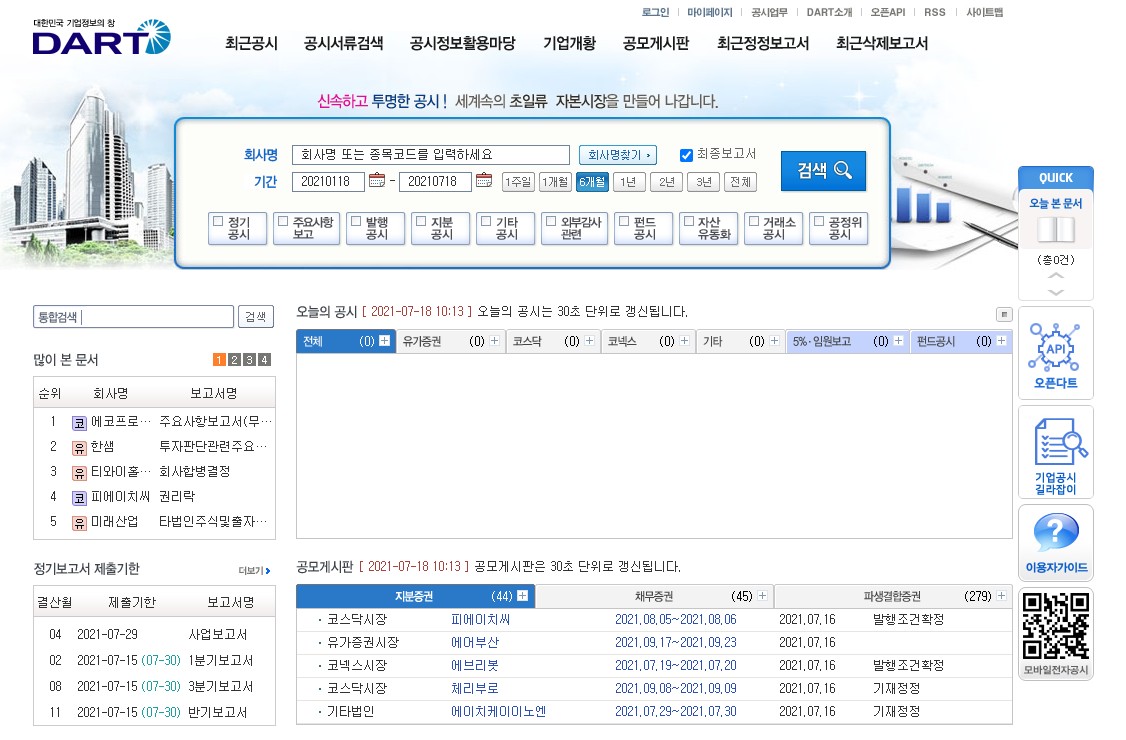Open 기업개황 menu
This screenshot has height=740, width=1126.
click(x=569, y=43)
